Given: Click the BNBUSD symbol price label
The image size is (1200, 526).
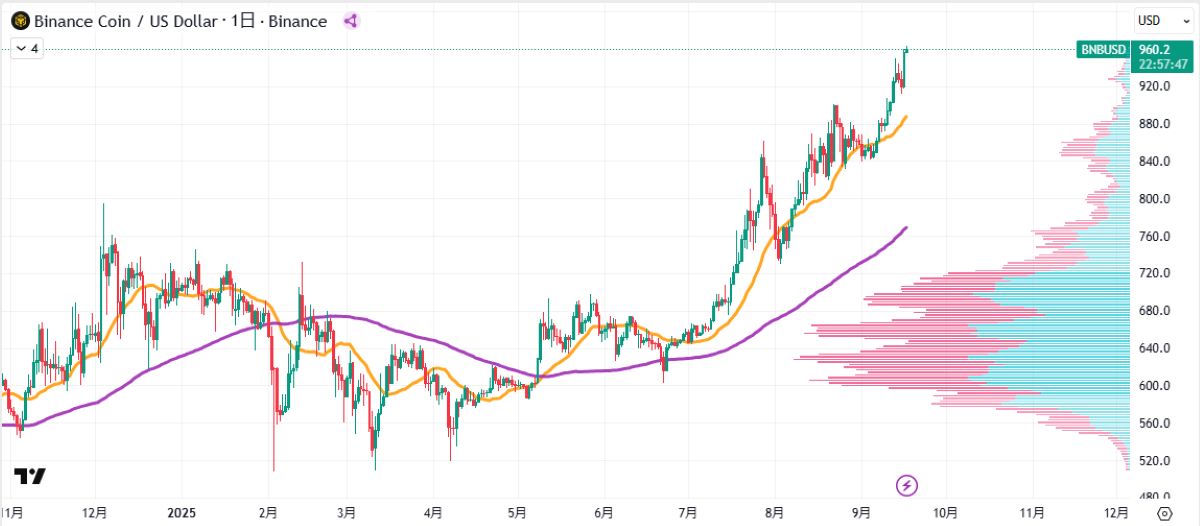Looking at the screenshot, I should click(x=1103, y=49).
